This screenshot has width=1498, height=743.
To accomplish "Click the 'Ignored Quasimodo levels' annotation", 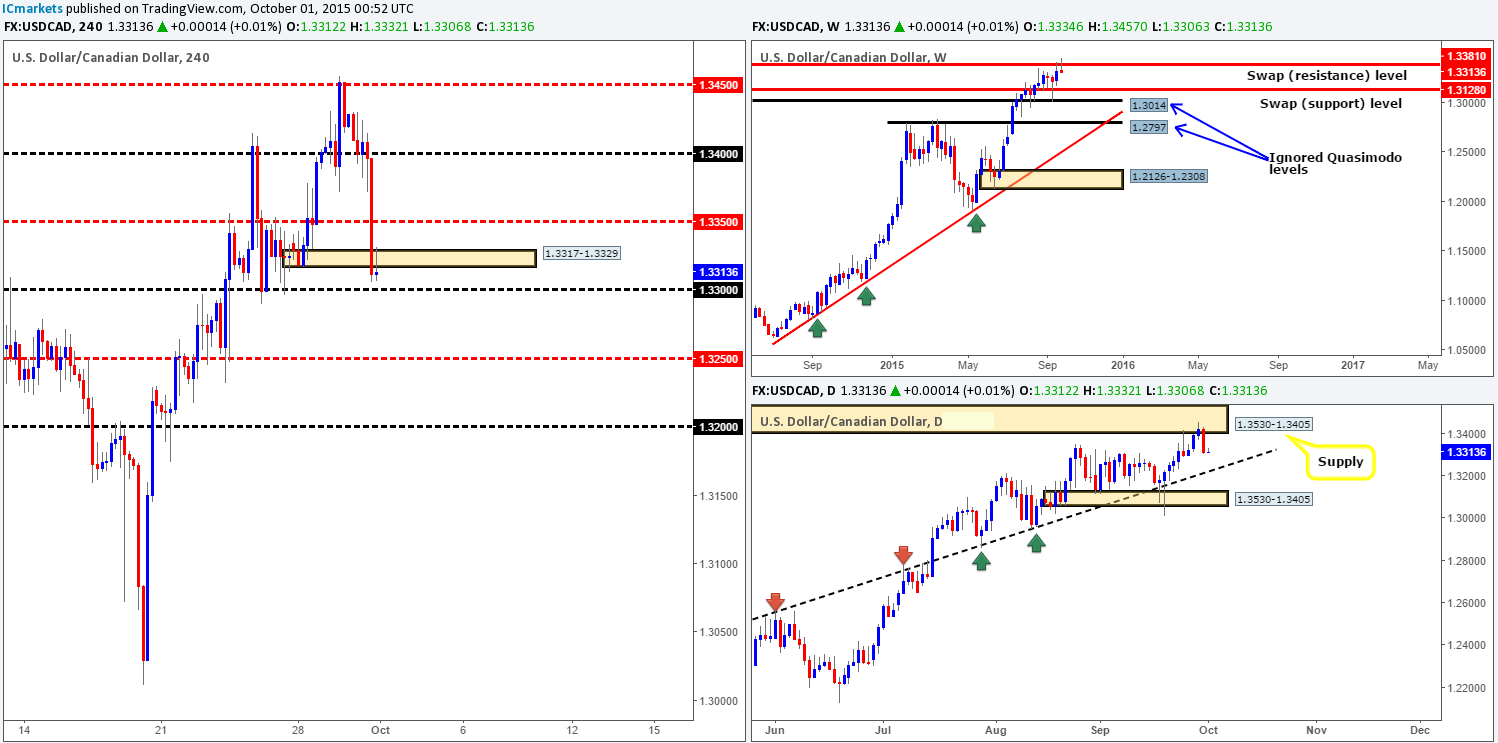I will tap(1335, 164).
